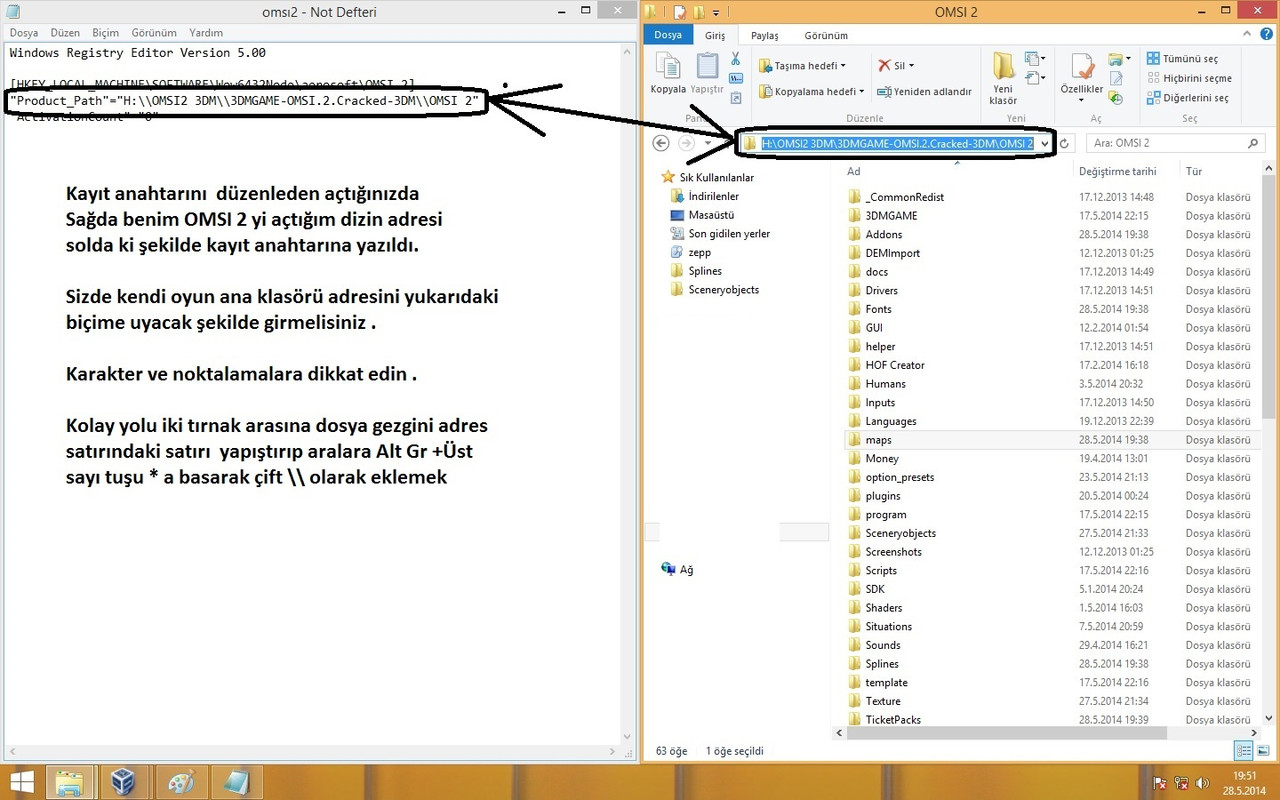
Task: Click File Explorer icon on the taskbar
Action: [69, 781]
